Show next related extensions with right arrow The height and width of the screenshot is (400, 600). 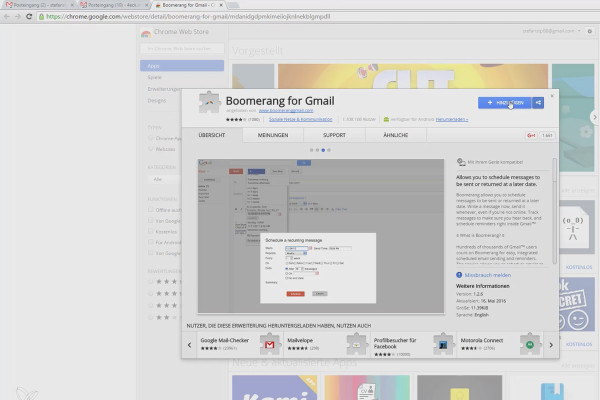coord(551,345)
